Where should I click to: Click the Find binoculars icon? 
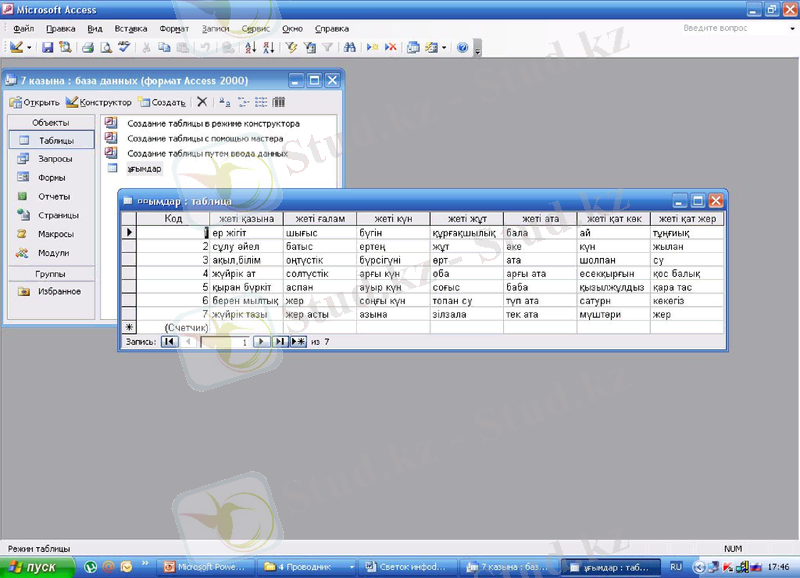[x=349, y=47]
